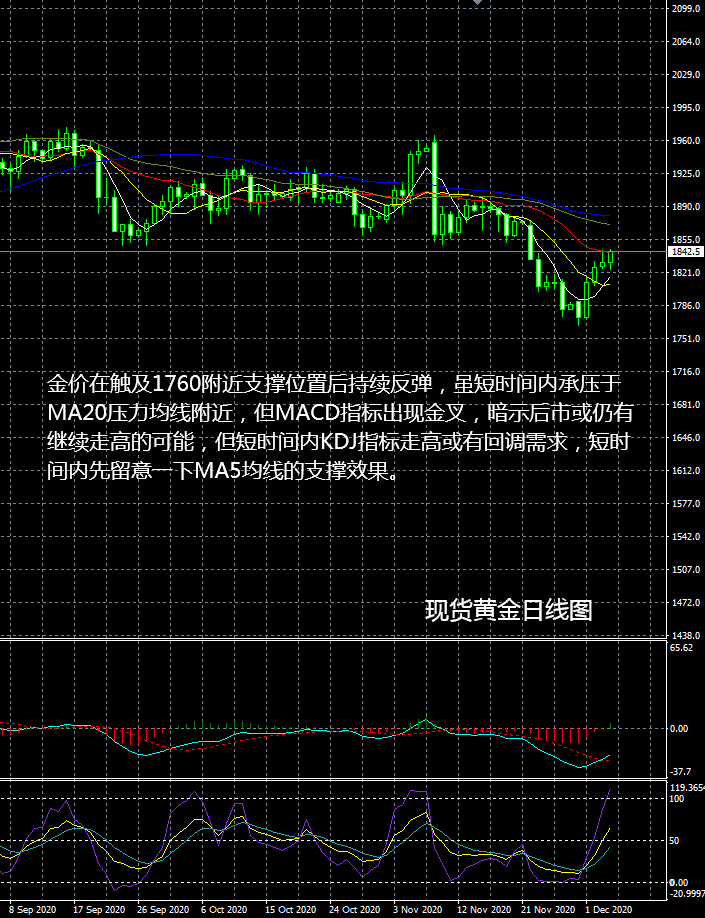Select the 119.3654 KDJ scale value
The width and height of the screenshot is (705, 918).
(687, 788)
